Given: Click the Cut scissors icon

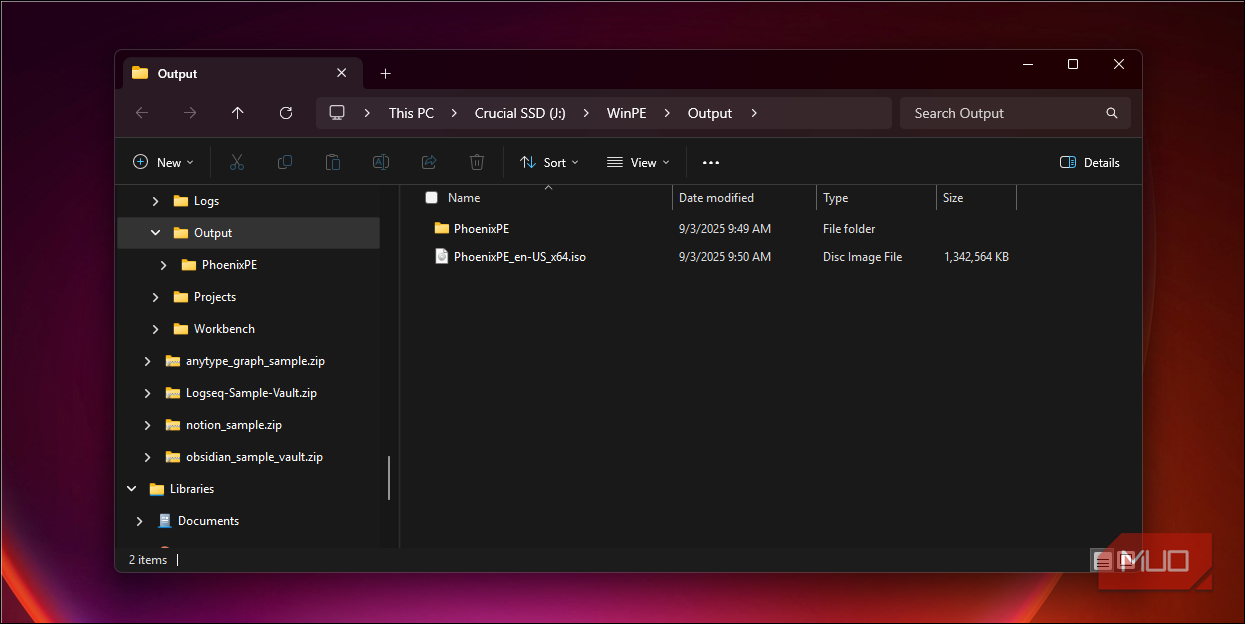Looking at the screenshot, I should 237,162.
